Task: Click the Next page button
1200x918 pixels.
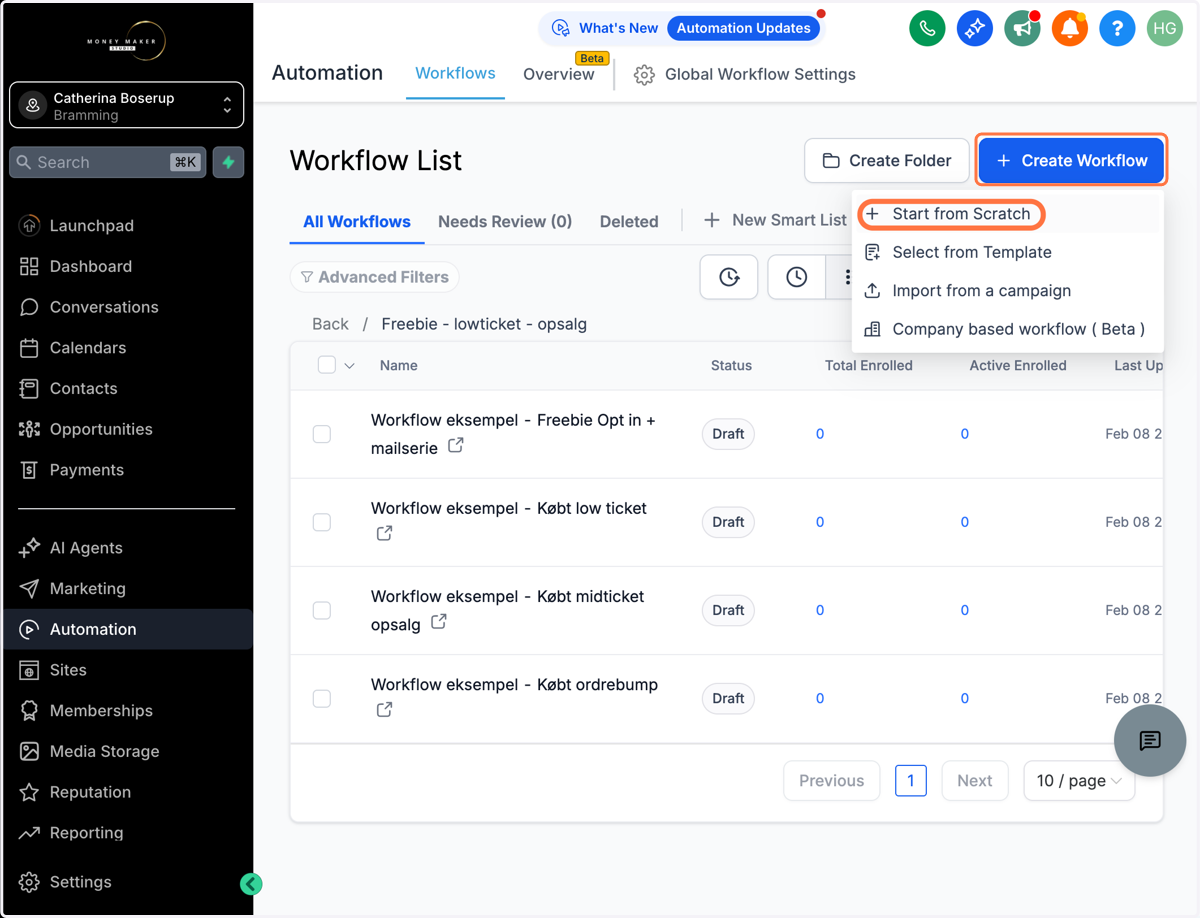Action: [975, 781]
